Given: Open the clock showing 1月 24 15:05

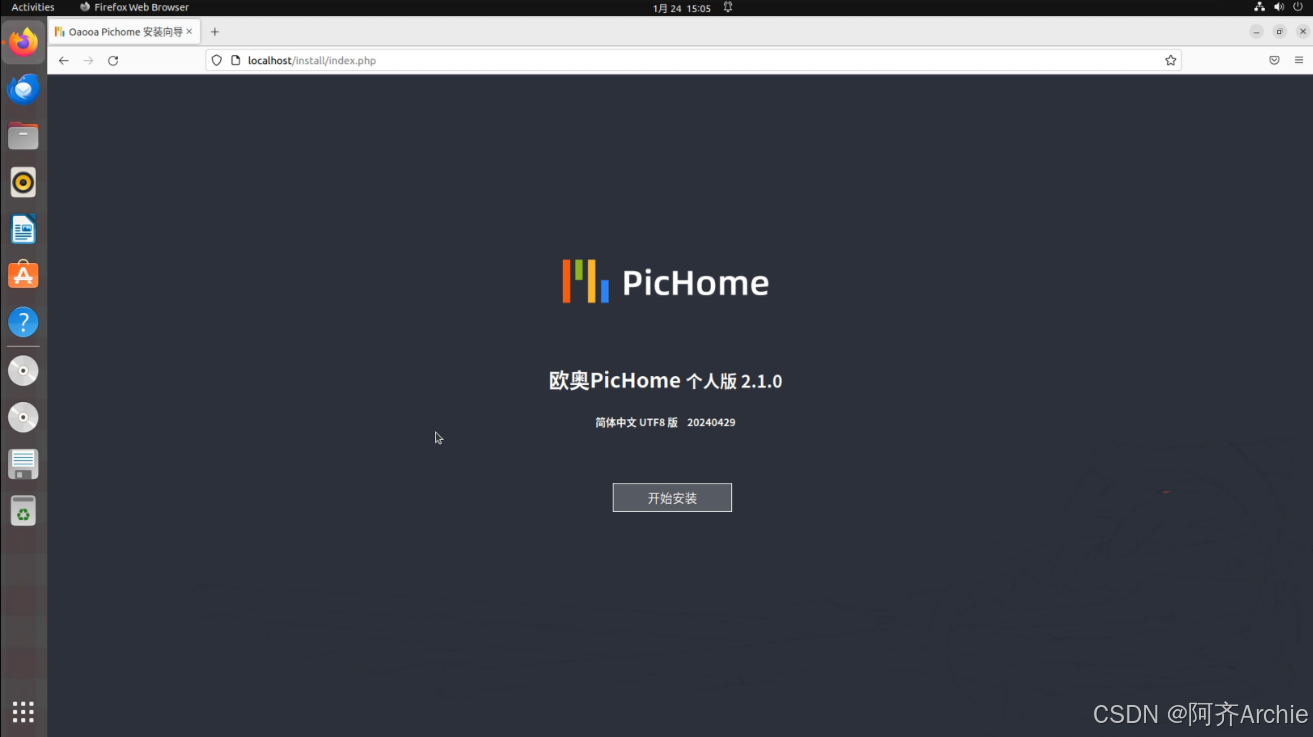Looking at the screenshot, I should 681,8.
